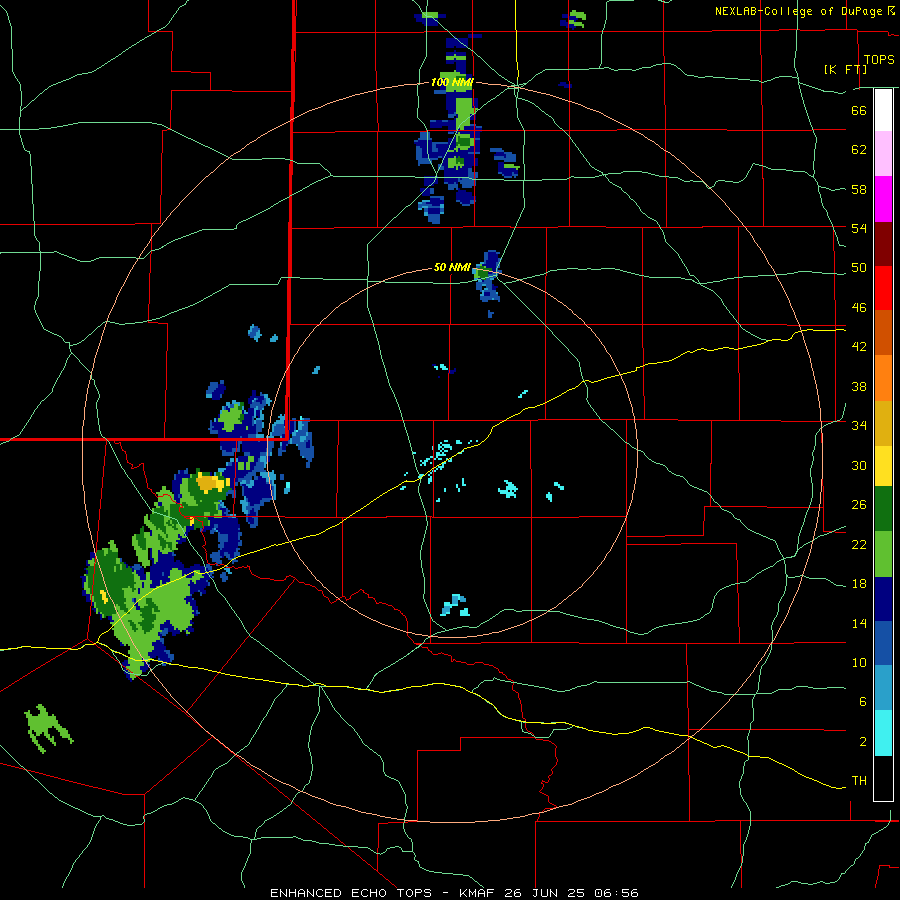Select the dark red maroon legend swatch
The width and height of the screenshot is (900, 900).
883,244
